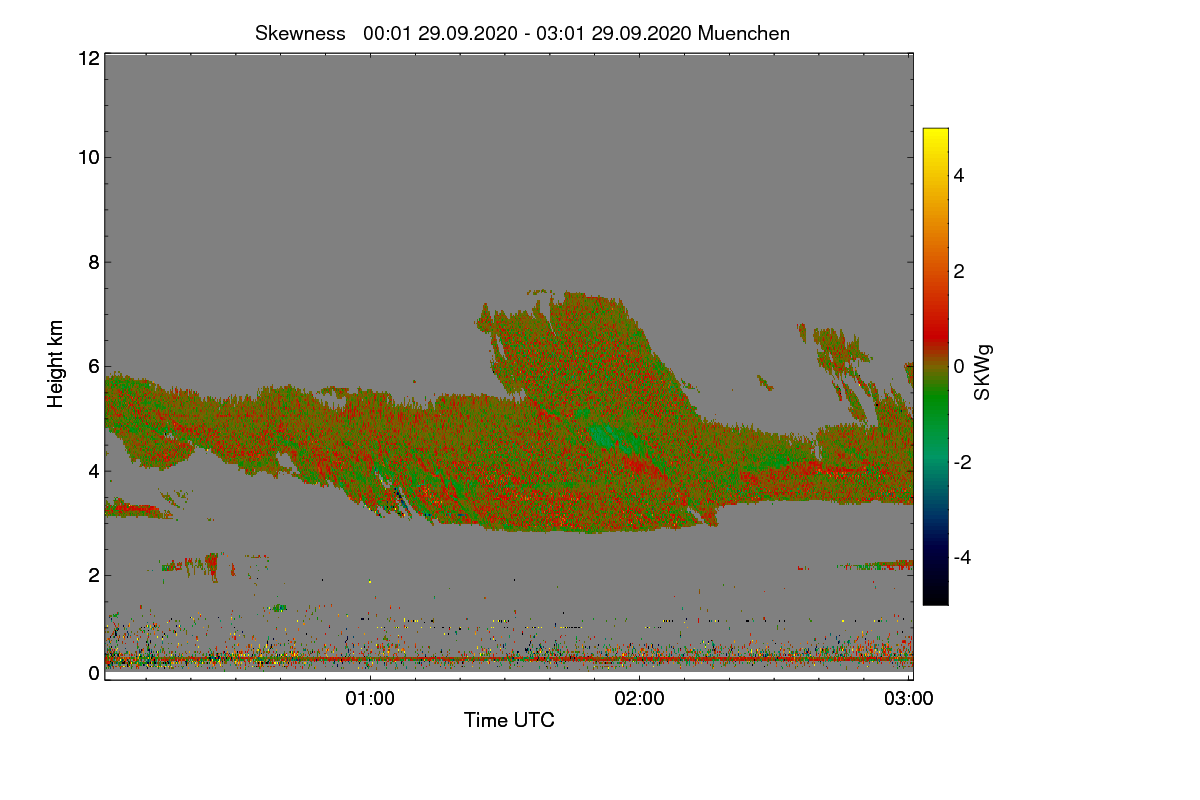1200x800 pixels.
Task: Click the 03:00 time axis label
Action: tap(909, 700)
